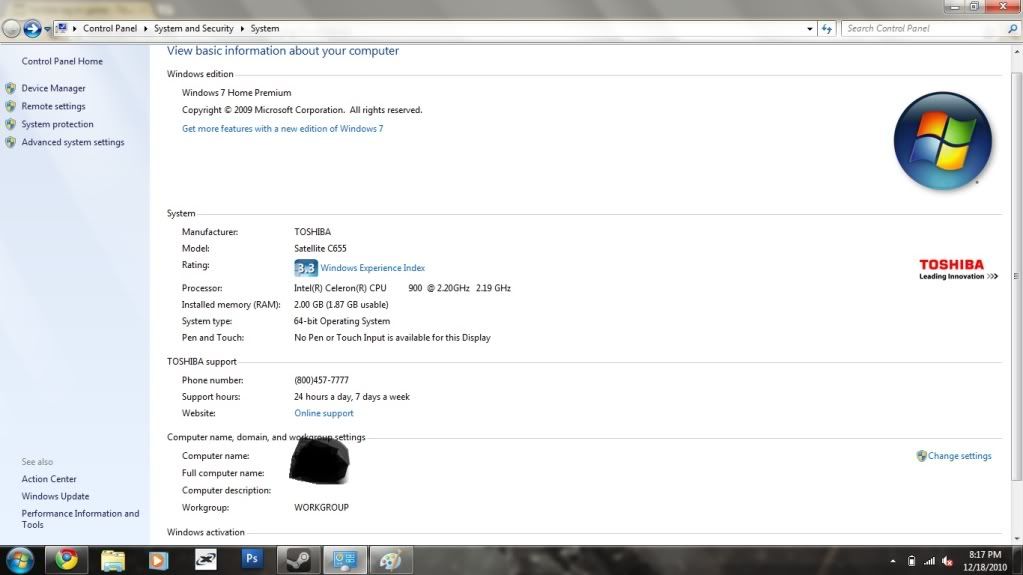1023x575 pixels.
Task: Show hidden system tray icons
Action: (x=893, y=561)
